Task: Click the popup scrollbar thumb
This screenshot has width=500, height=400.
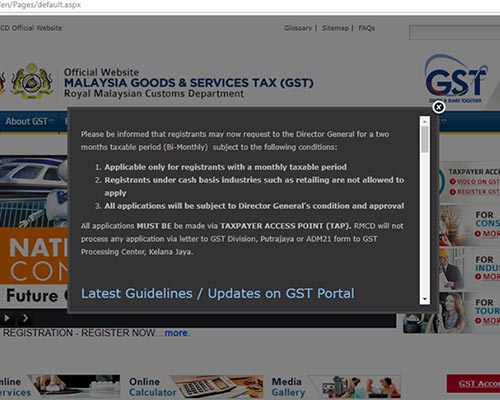Action: pyautogui.click(x=425, y=140)
